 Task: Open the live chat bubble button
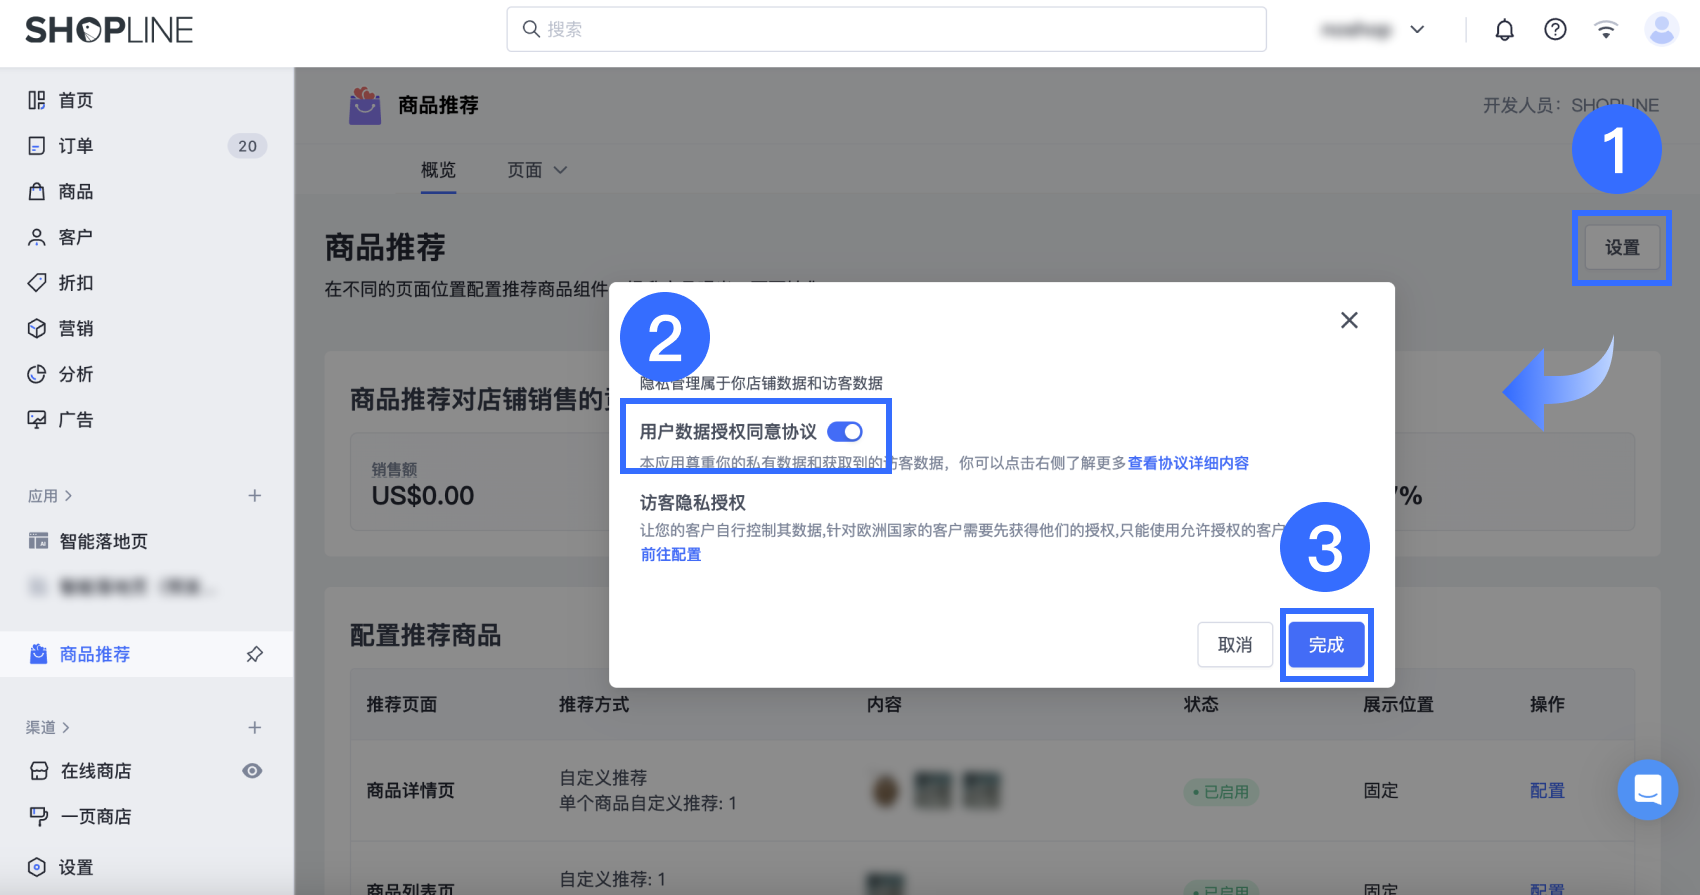[x=1647, y=790]
